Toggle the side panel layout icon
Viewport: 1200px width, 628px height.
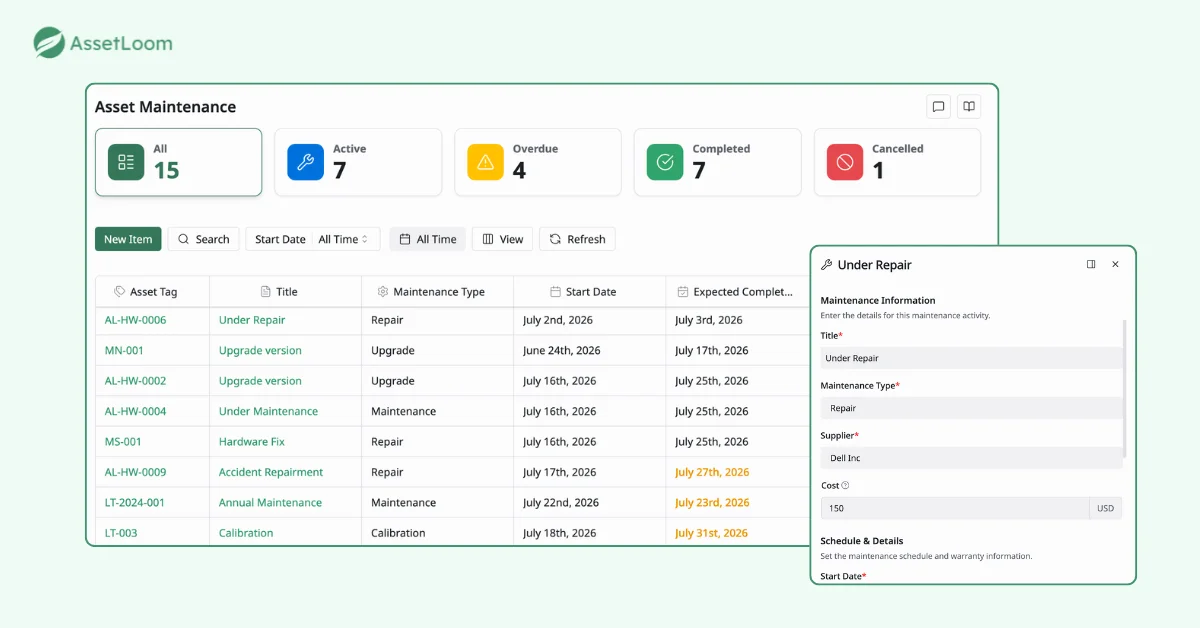(1091, 265)
